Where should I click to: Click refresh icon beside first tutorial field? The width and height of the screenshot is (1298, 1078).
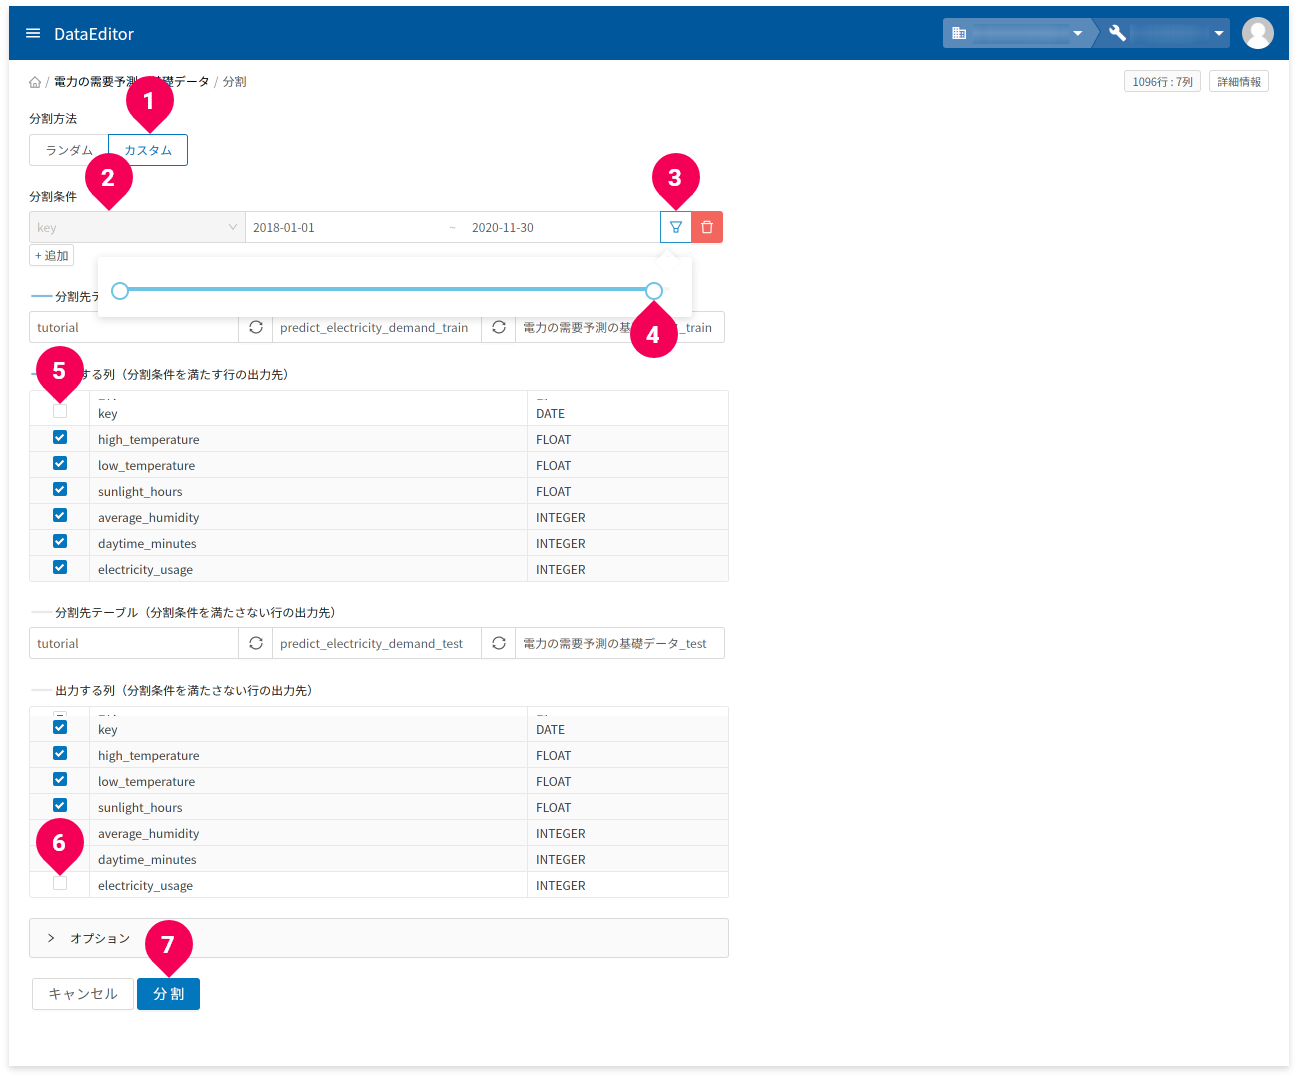pyautogui.click(x=256, y=327)
